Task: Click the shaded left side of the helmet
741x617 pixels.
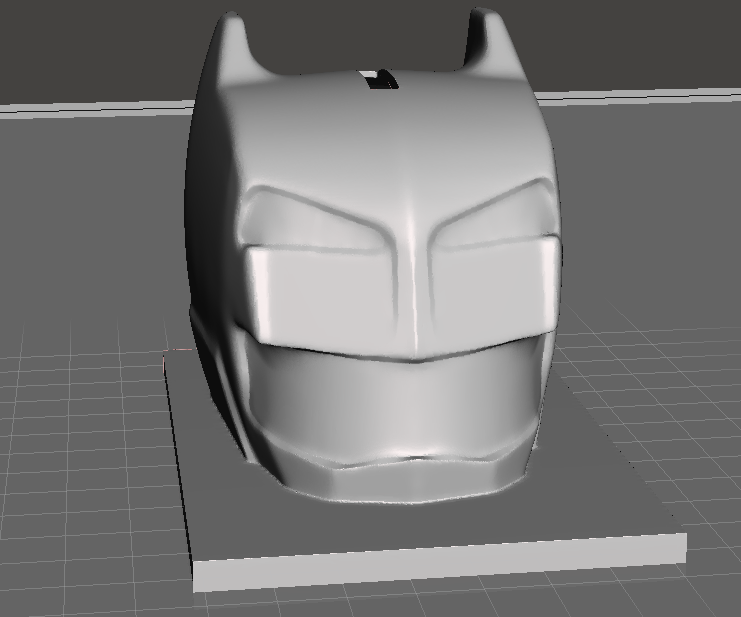Action: 205,220
